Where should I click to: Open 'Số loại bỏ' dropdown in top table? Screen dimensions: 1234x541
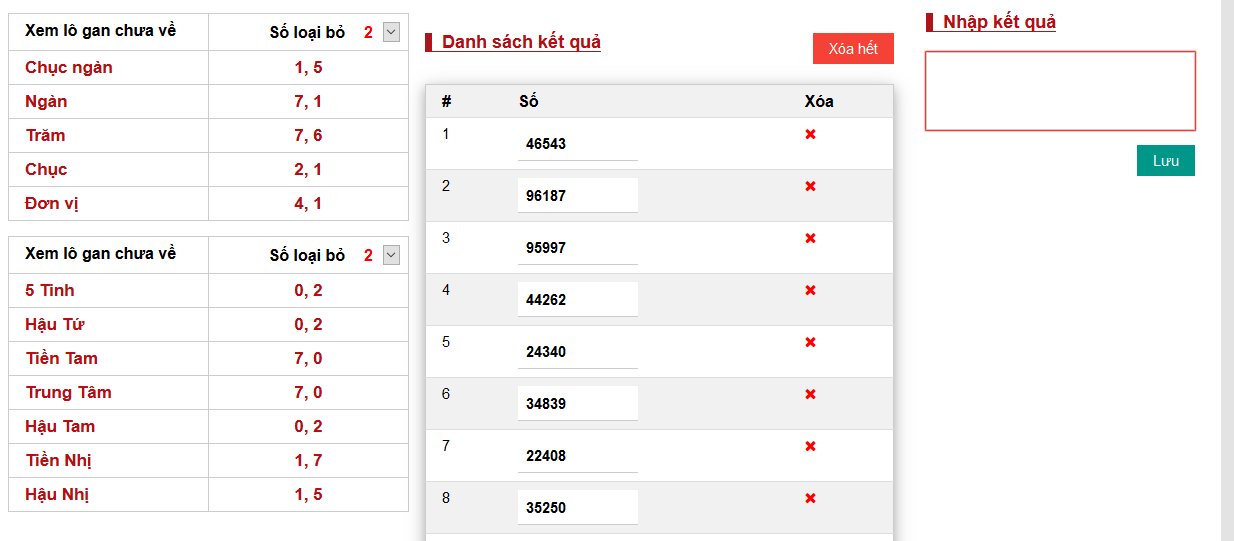coord(391,33)
